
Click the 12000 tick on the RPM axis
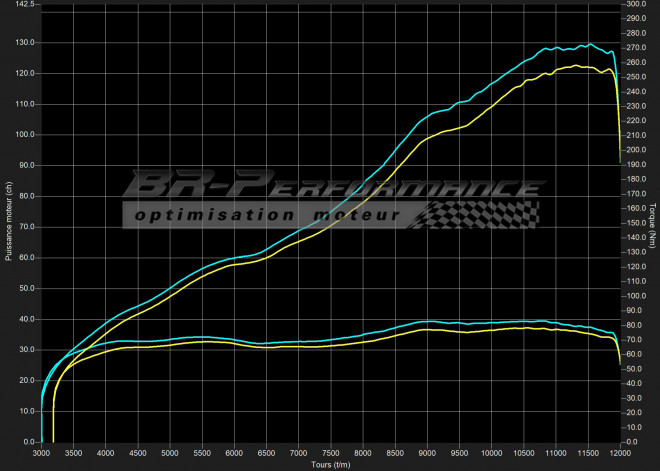[619, 452]
